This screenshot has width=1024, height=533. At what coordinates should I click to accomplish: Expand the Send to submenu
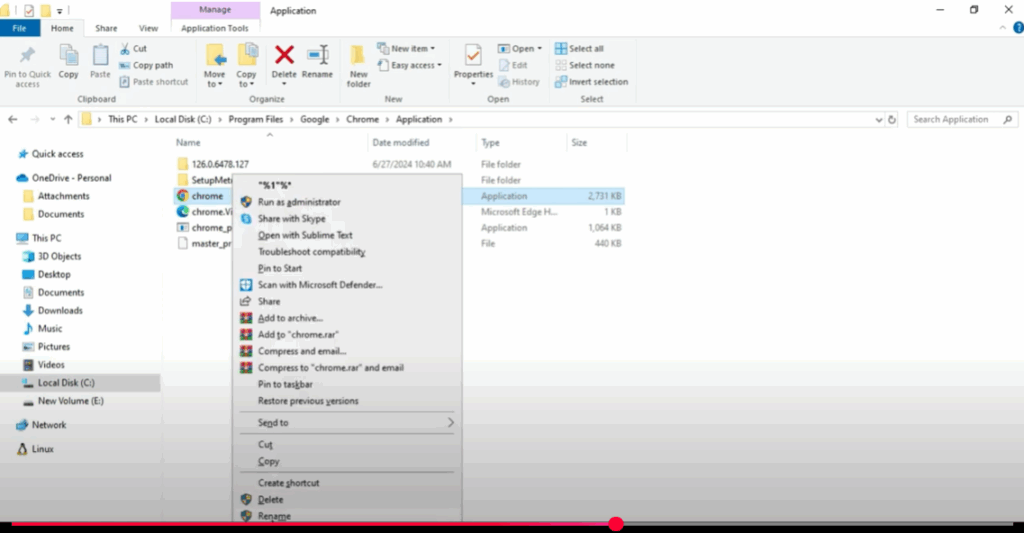pyautogui.click(x=347, y=423)
